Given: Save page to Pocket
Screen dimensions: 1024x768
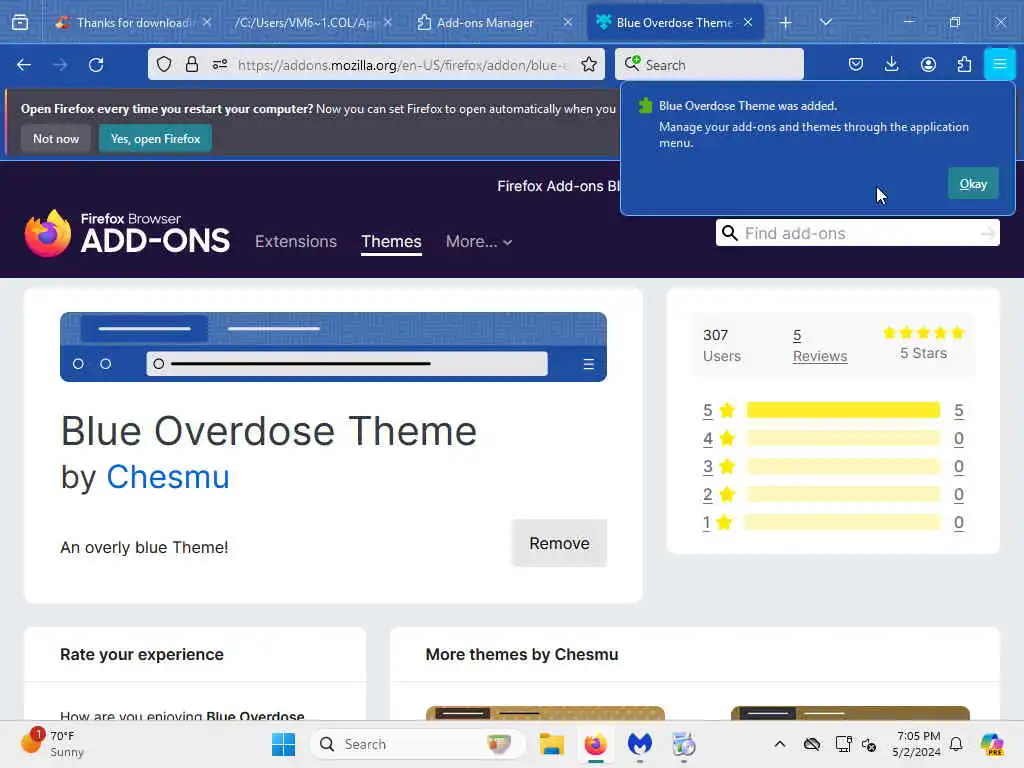Looking at the screenshot, I should point(856,65).
